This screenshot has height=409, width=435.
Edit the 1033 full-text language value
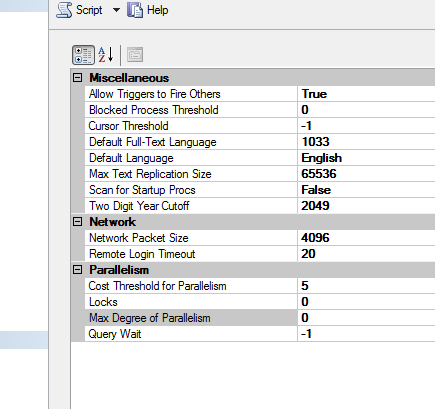pyautogui.click(x=366, y=142)
